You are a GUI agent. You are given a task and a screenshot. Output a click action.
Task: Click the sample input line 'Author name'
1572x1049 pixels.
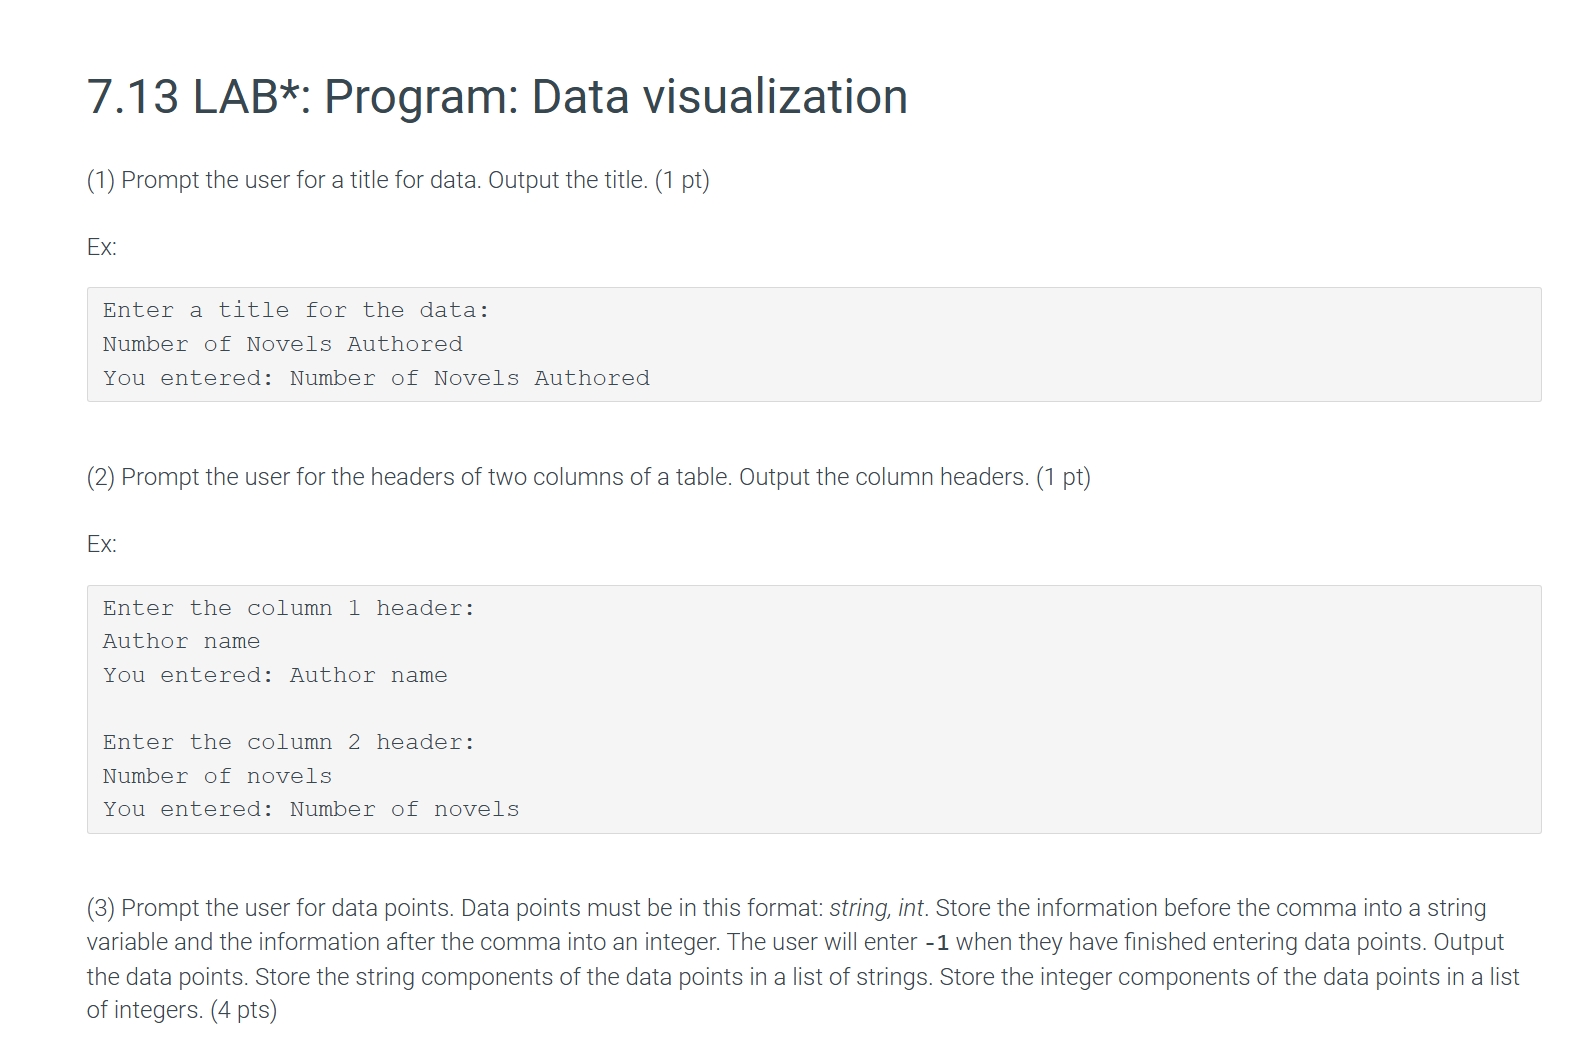click(x=181, y=641)
